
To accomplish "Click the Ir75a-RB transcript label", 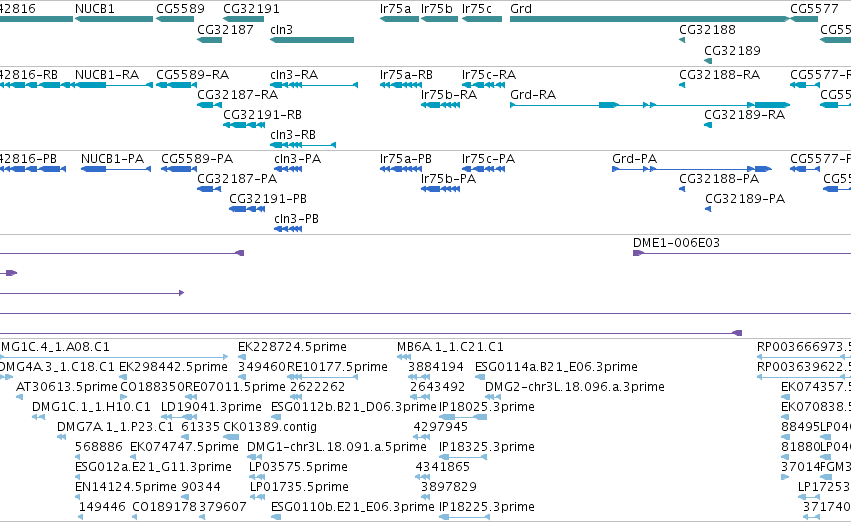I will tap(407, 74).
